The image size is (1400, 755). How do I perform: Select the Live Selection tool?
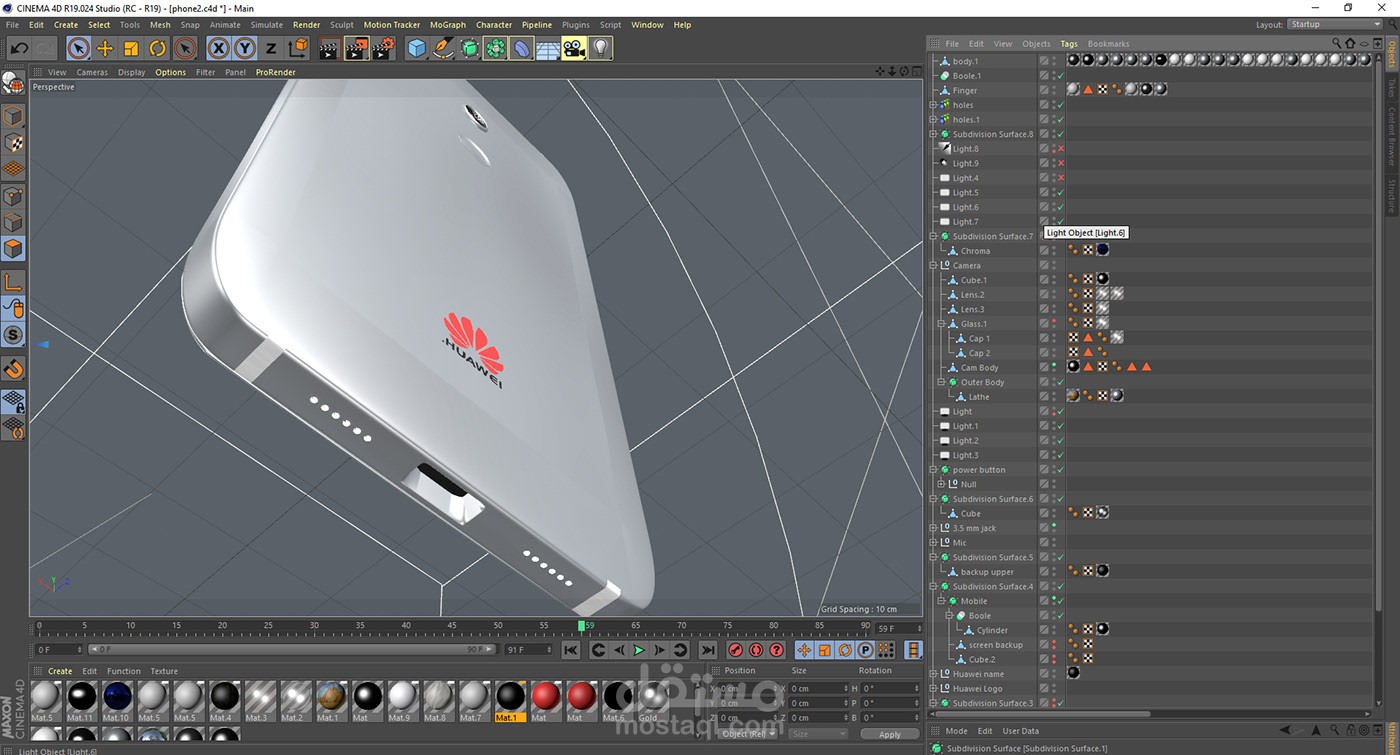[x=79, y=48]
